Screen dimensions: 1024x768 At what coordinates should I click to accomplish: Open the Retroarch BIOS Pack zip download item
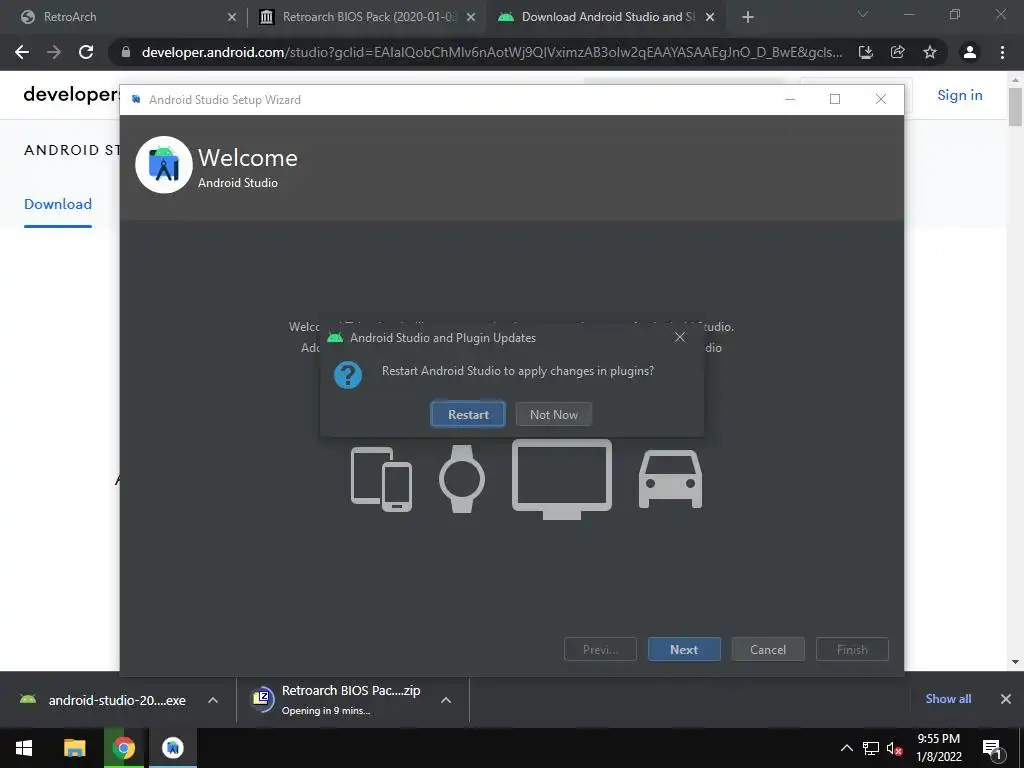pyautogui.click(x=337, y=699)
